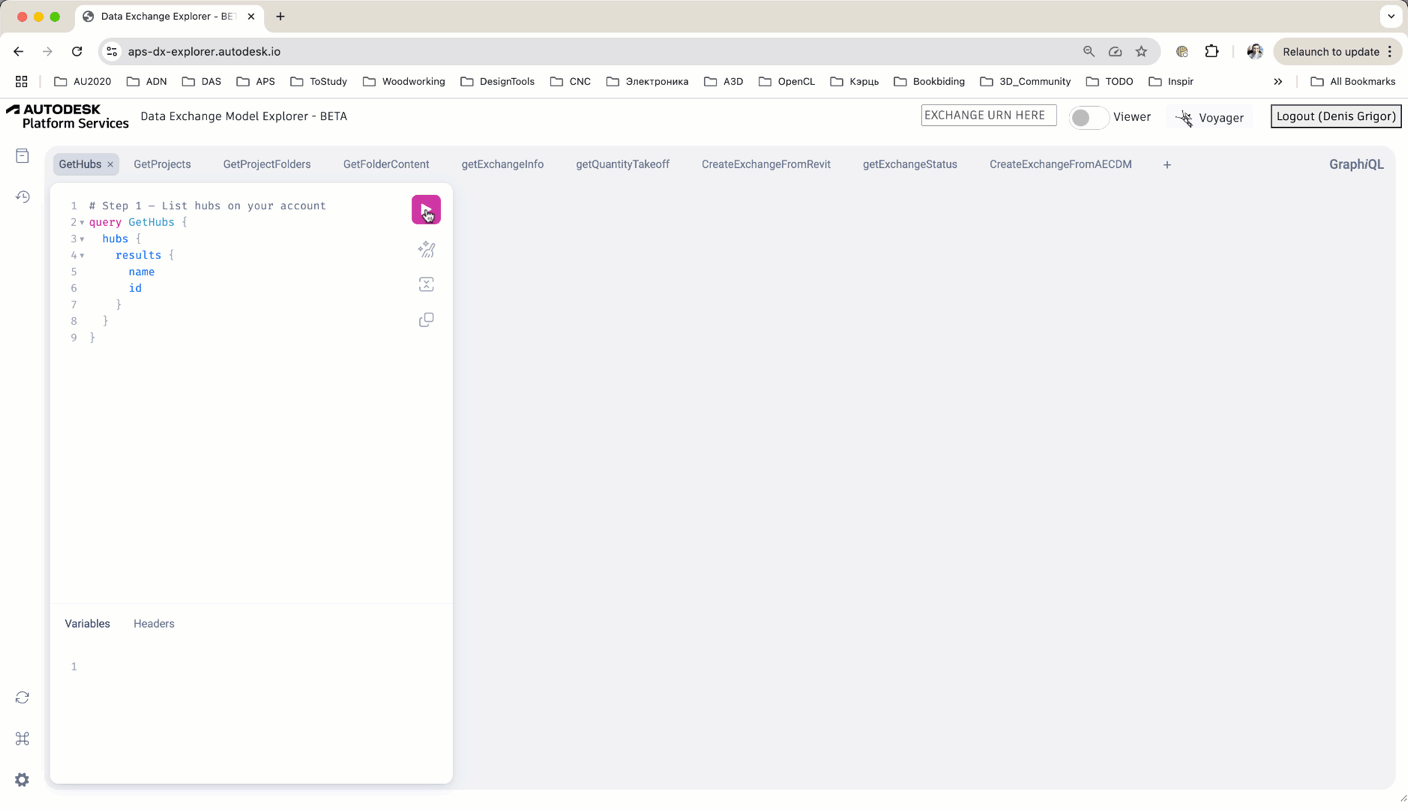Open GraphiQL settings gear
1408x810 pixels.
click(x=22, y=780)
